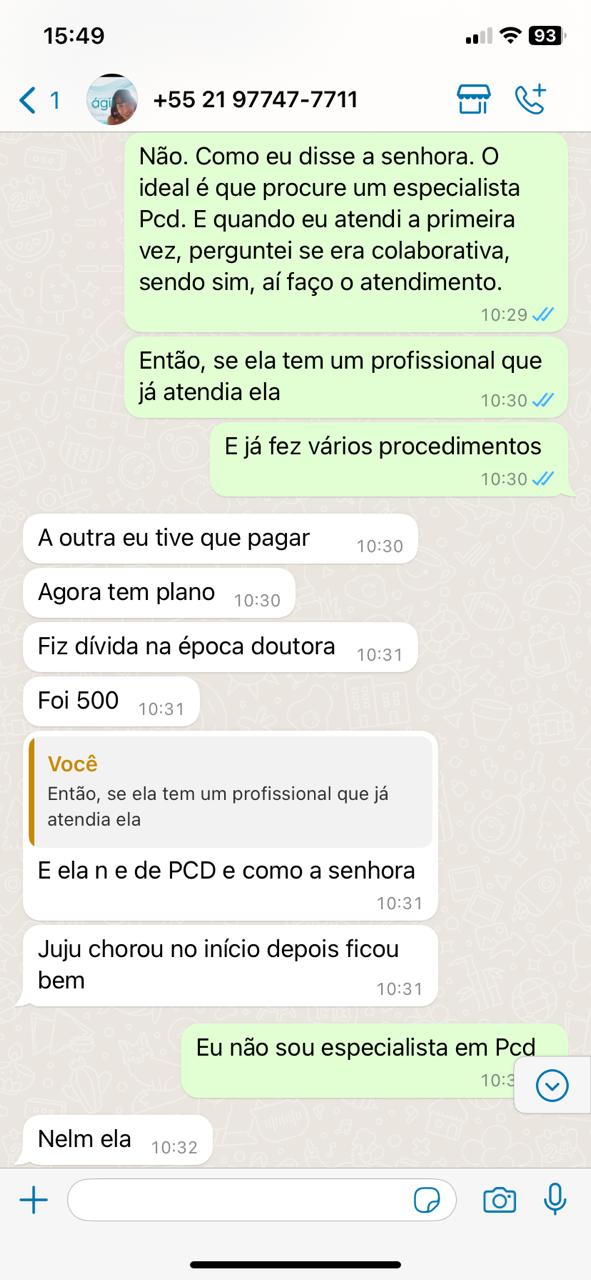
Task: Open the camera icon beside message field
Action: tap(499, 1200)
